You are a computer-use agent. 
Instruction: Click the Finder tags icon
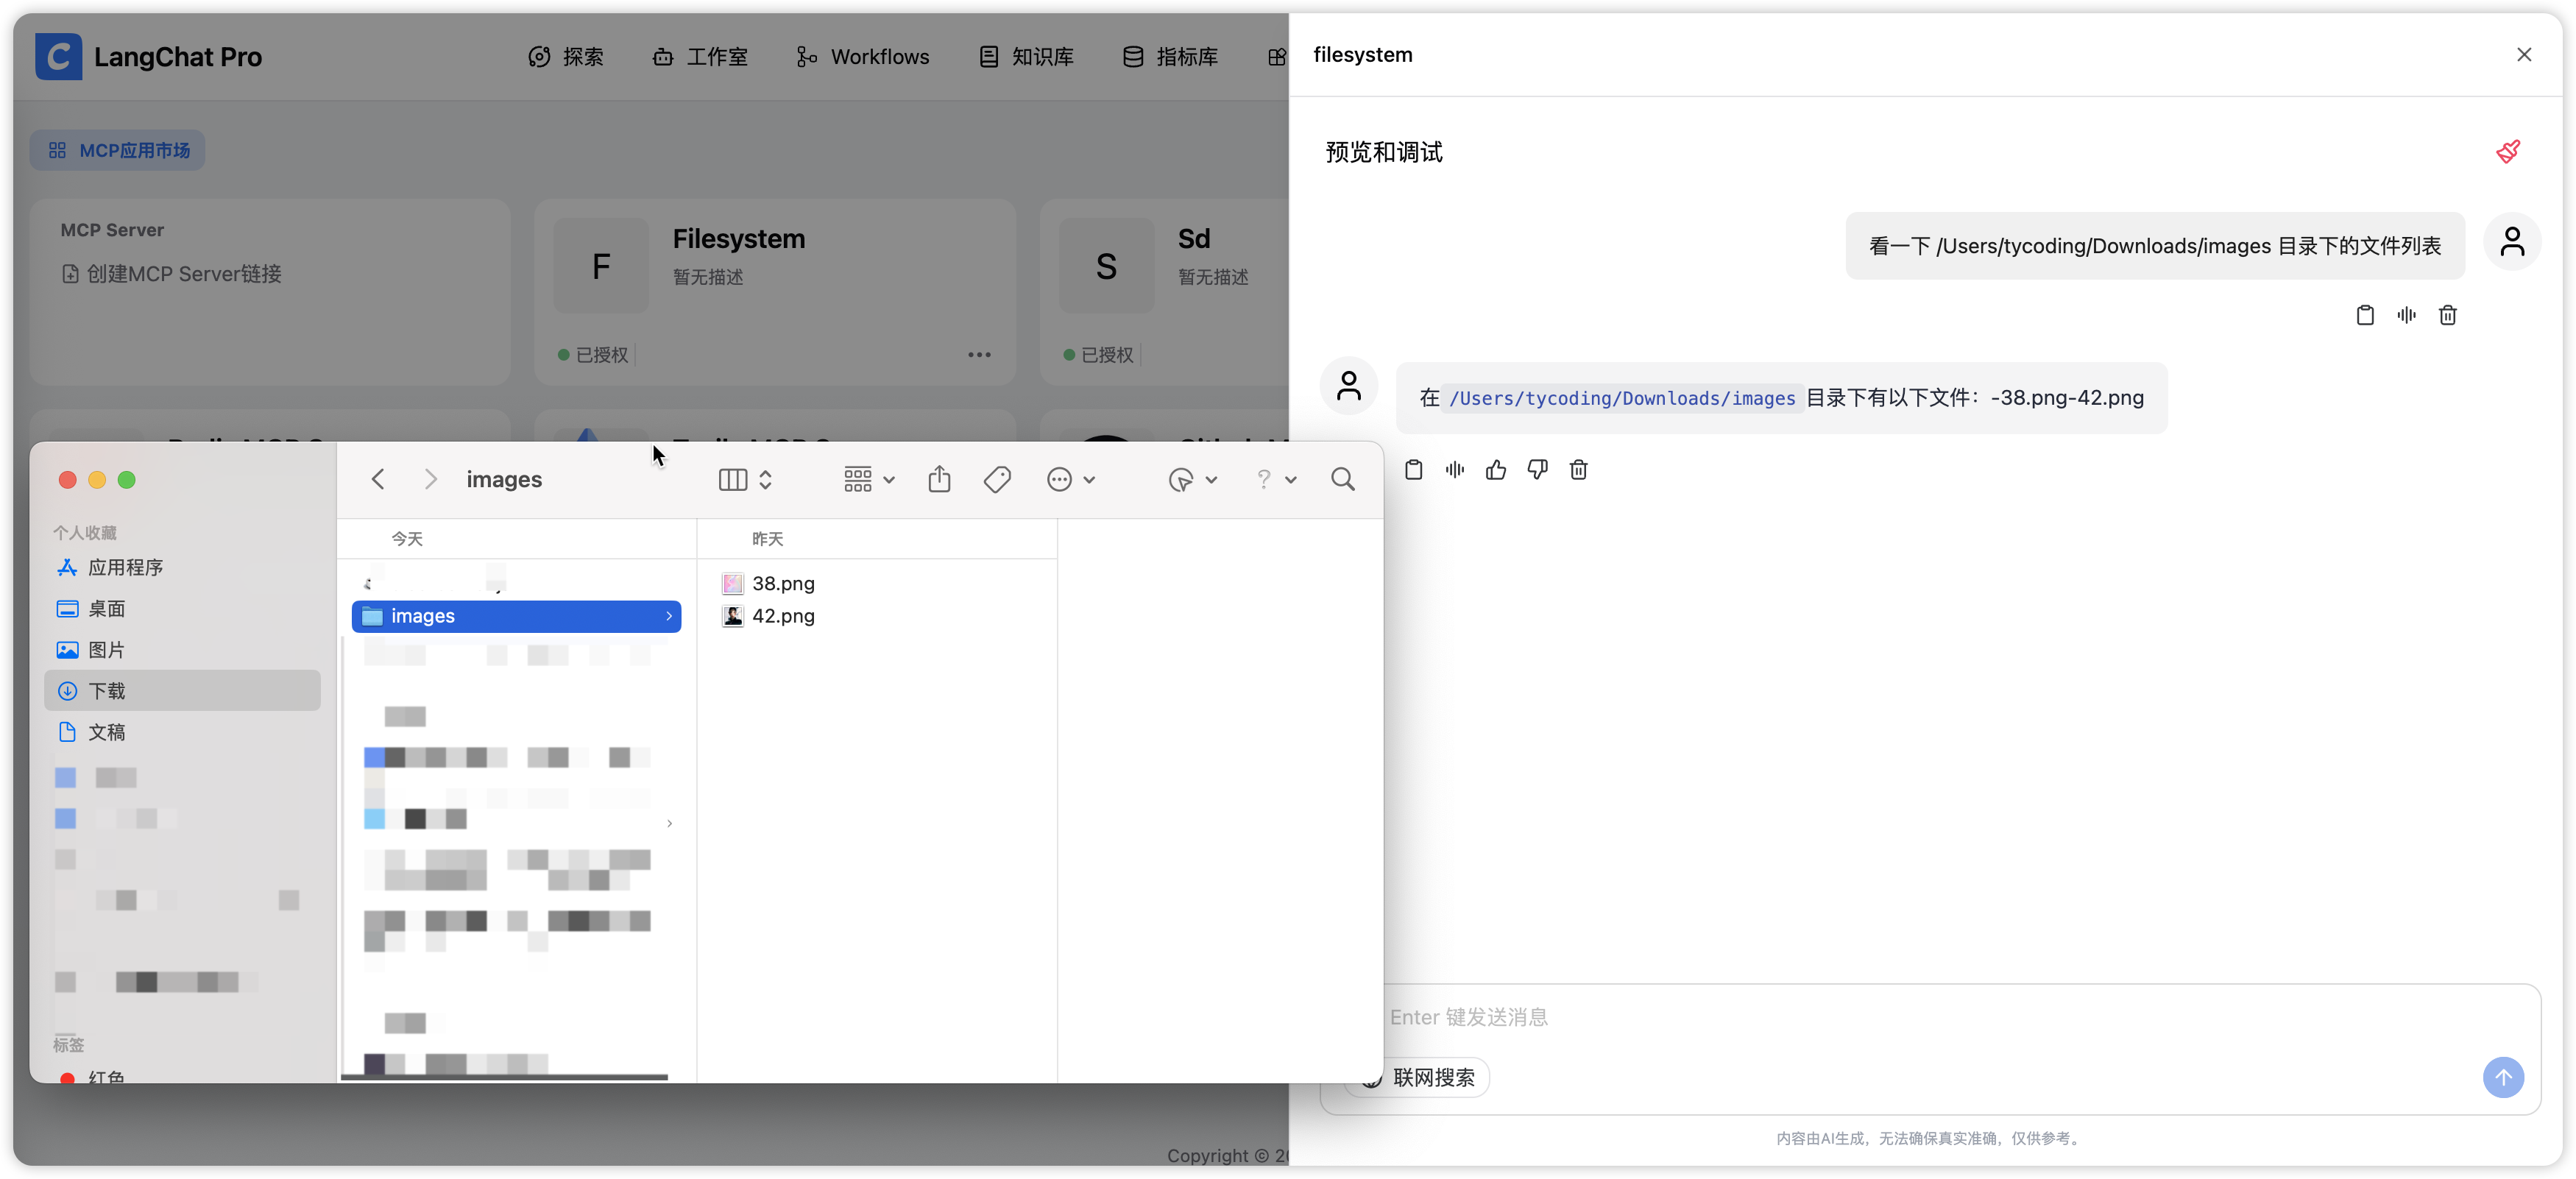point(996,480)
